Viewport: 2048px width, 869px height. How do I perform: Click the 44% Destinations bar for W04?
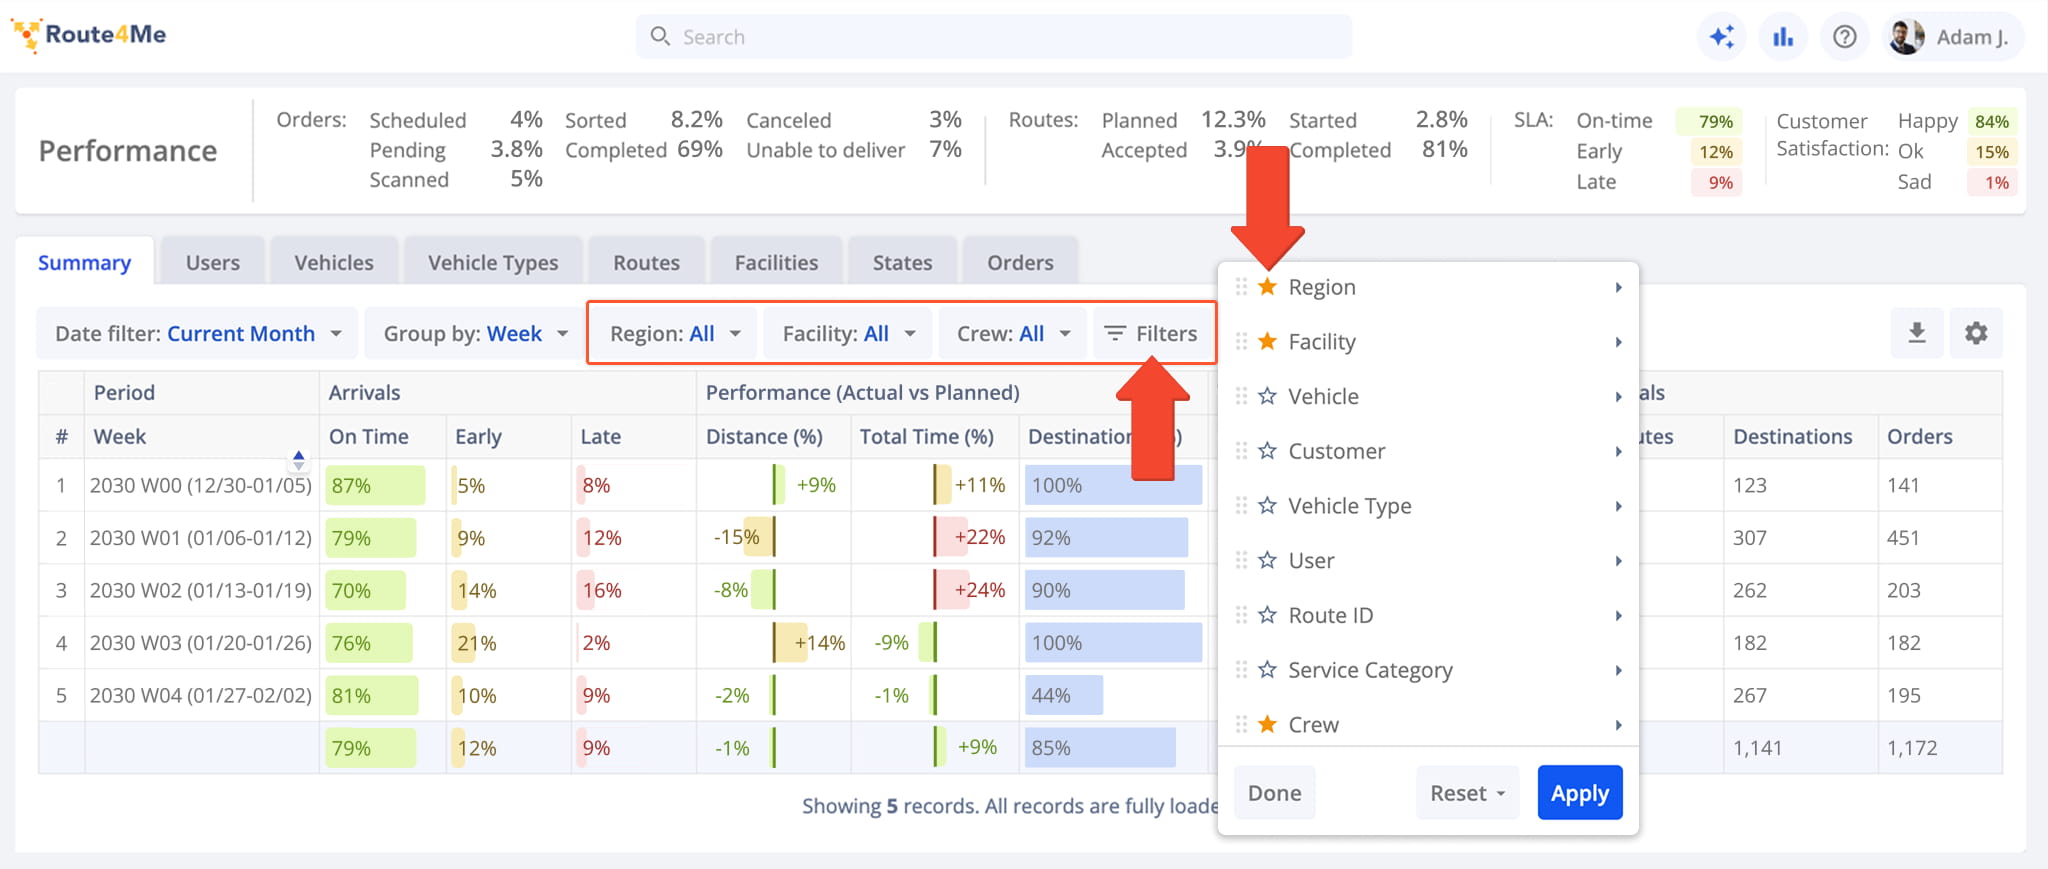[1064, 695]
